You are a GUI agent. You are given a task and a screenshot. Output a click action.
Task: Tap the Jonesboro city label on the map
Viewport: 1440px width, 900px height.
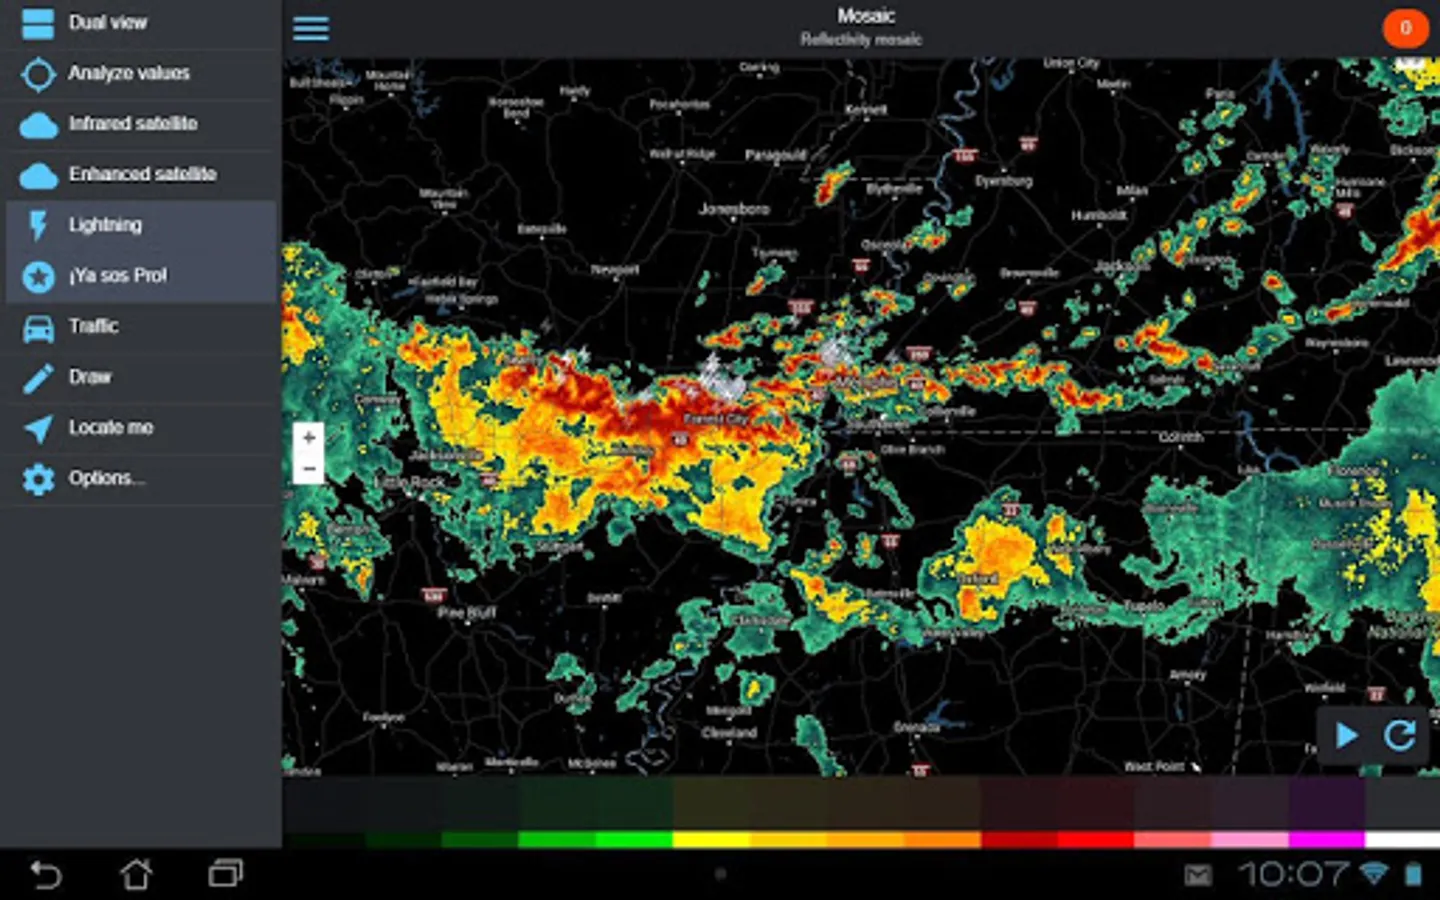pyautogui.click(x=734, y=209)
